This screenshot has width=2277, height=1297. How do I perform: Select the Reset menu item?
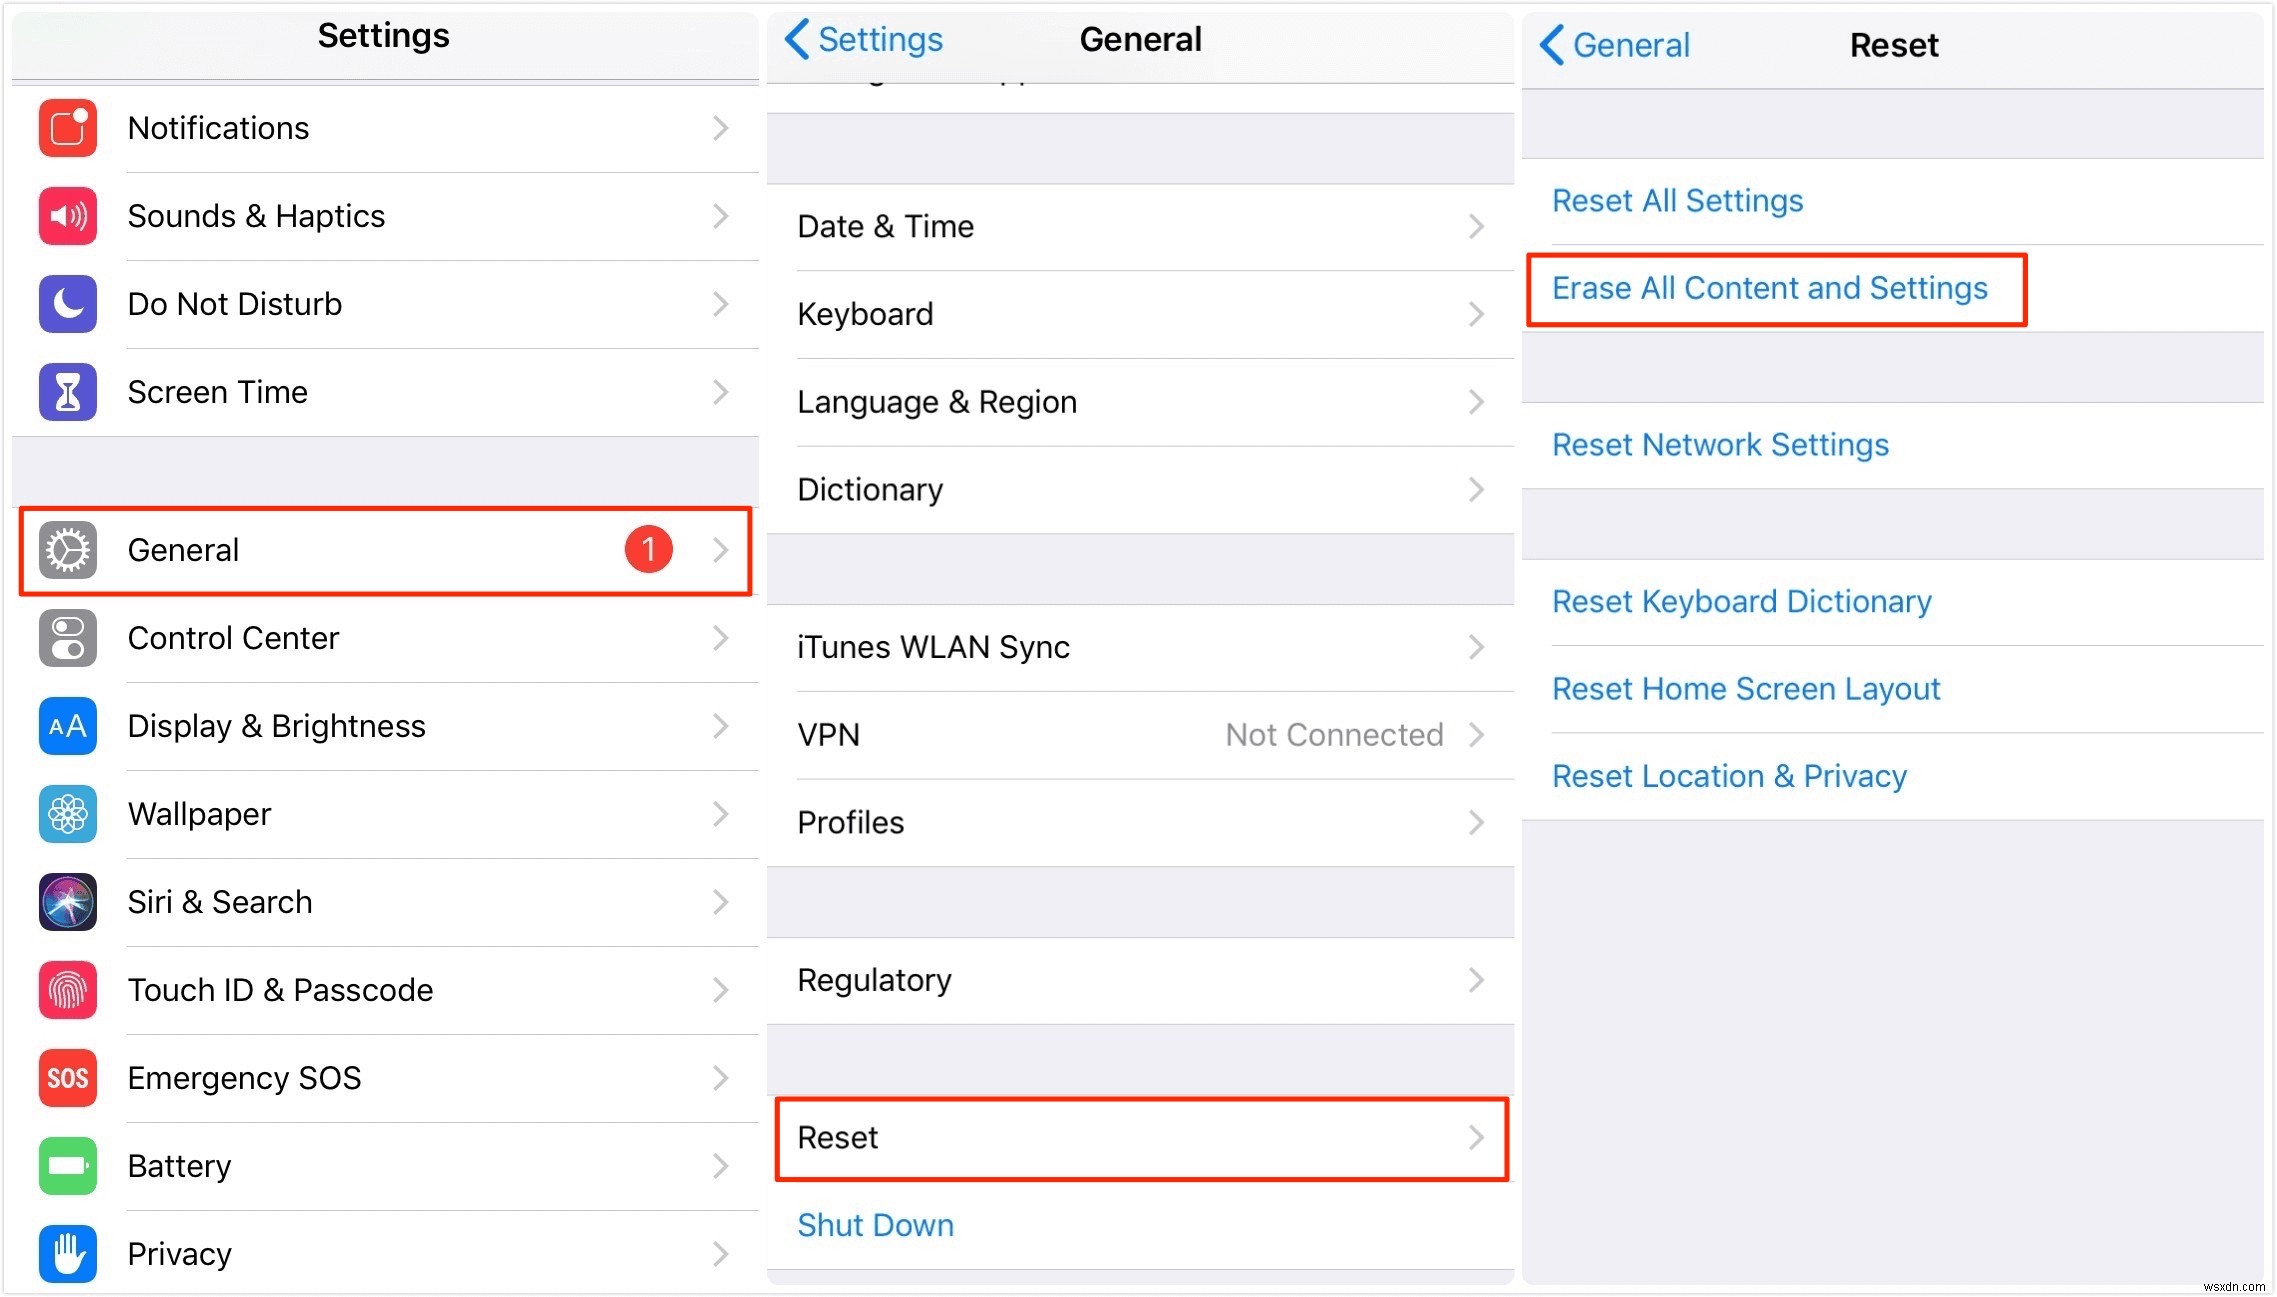[1135, 1136]
